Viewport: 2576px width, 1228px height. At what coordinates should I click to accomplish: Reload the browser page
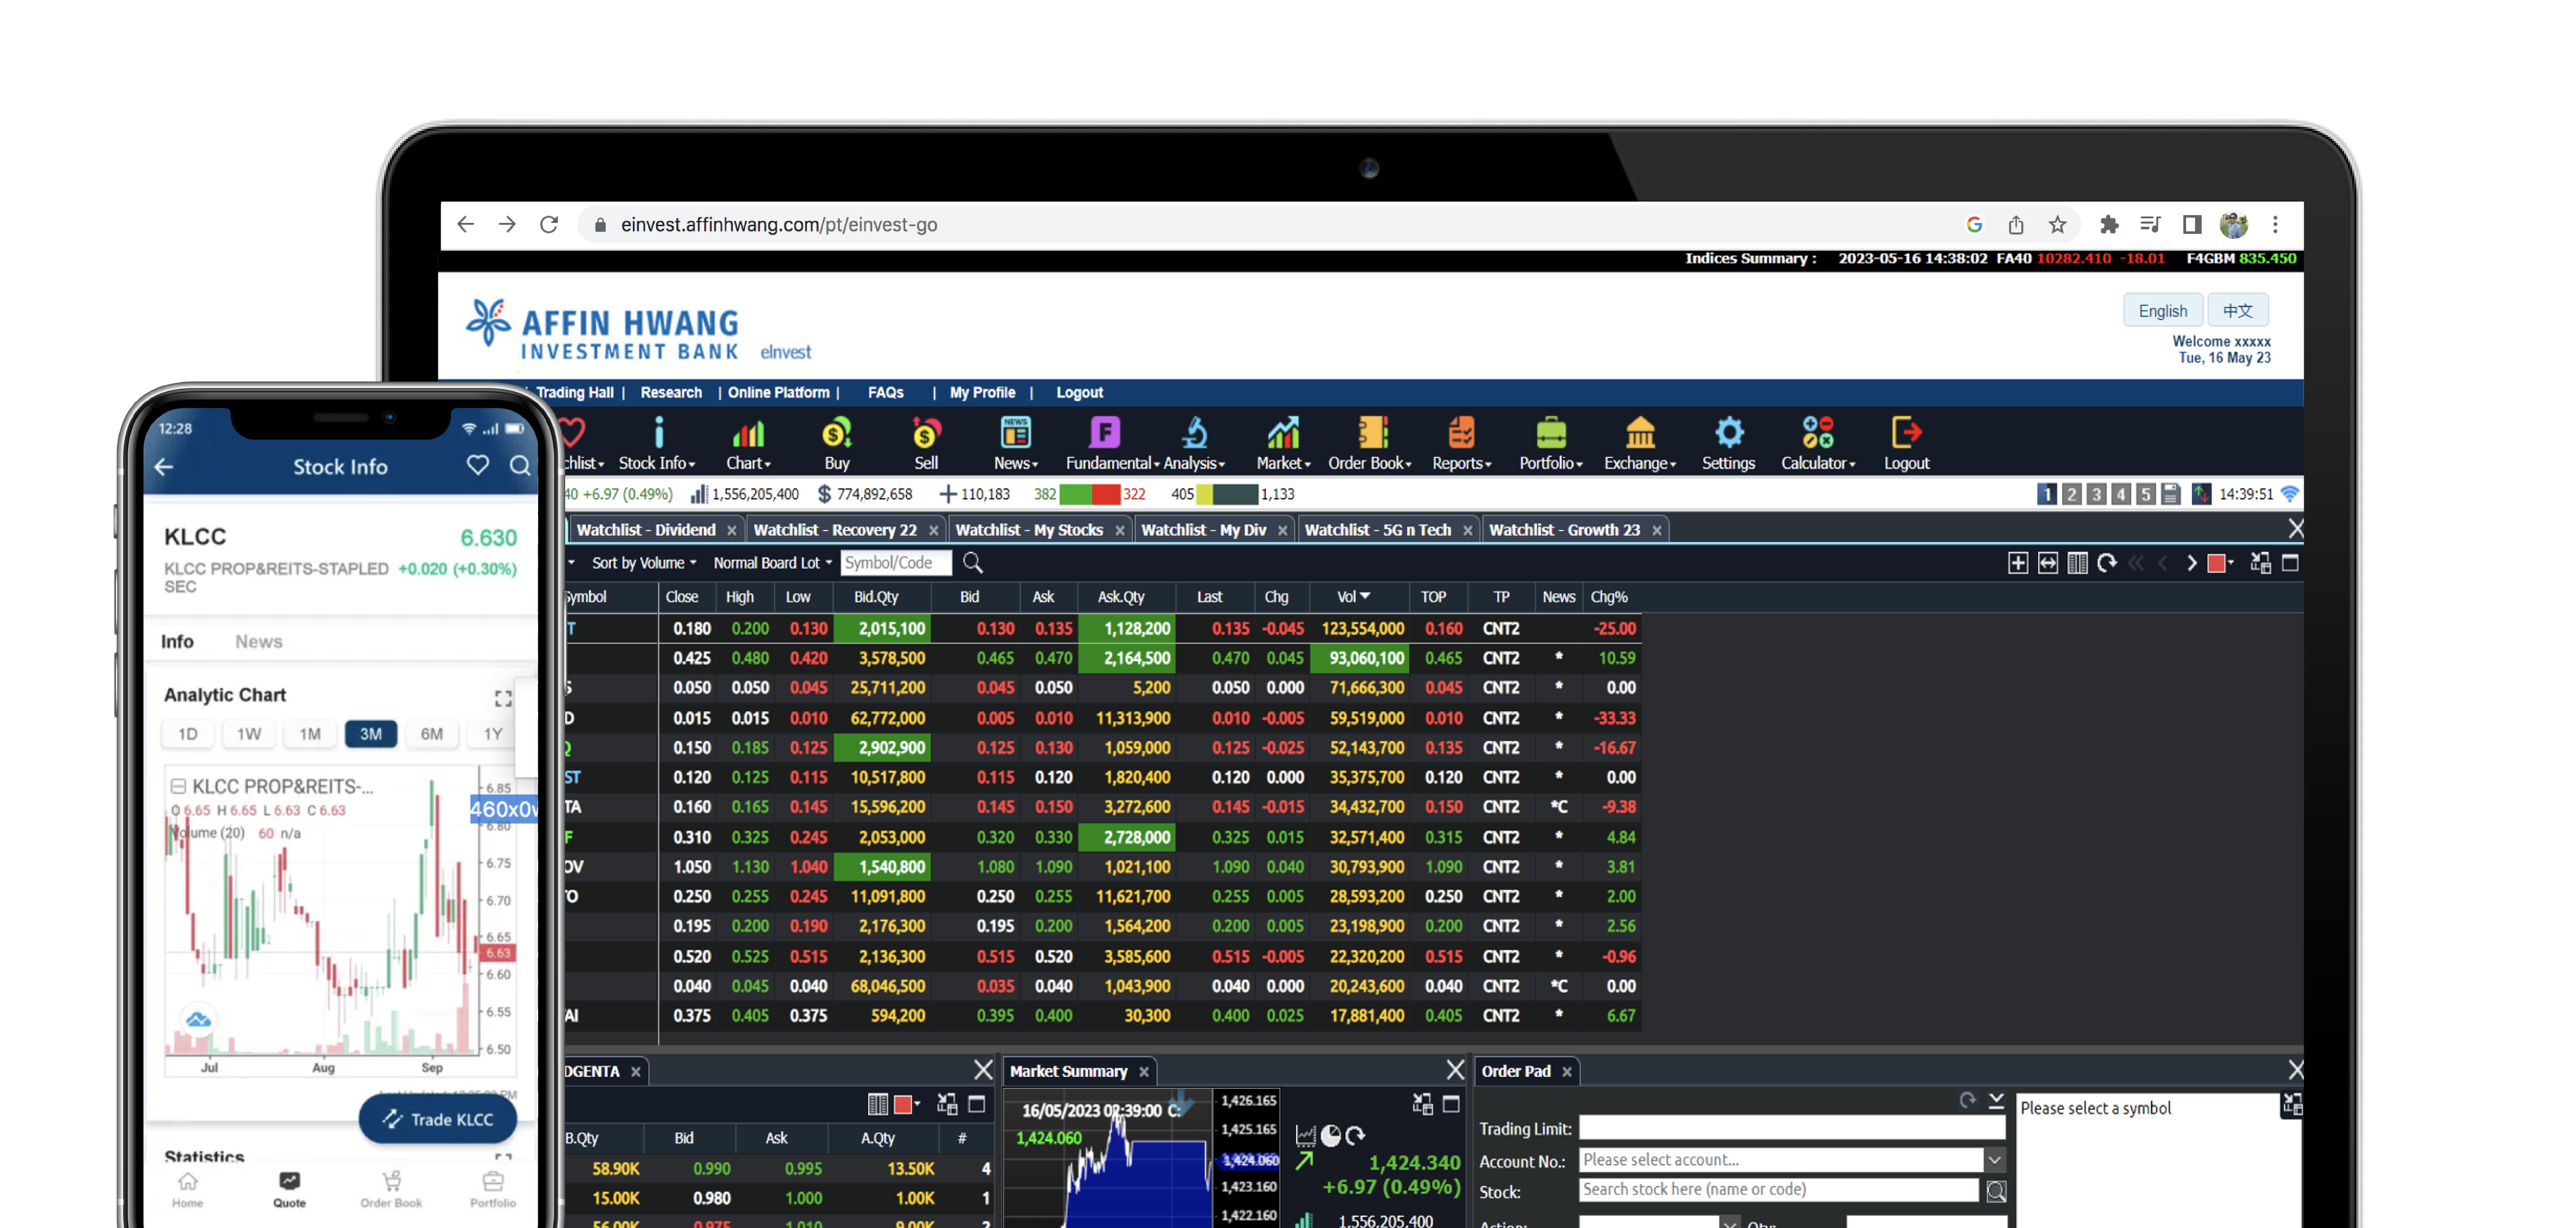(x=549, y=225)
